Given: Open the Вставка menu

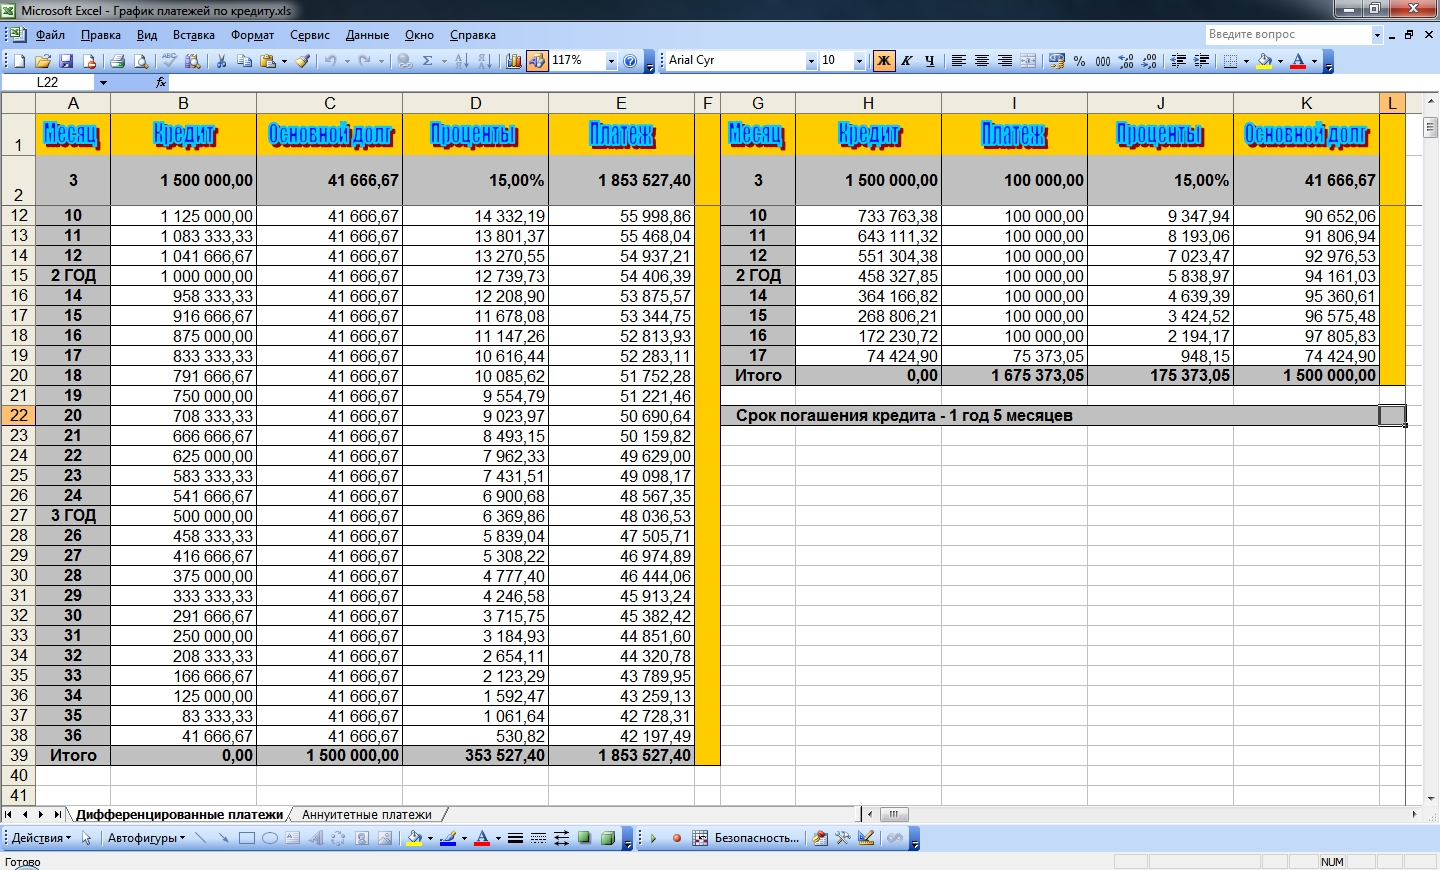Looking at the screenshot, I should click(x=194, y=35).
